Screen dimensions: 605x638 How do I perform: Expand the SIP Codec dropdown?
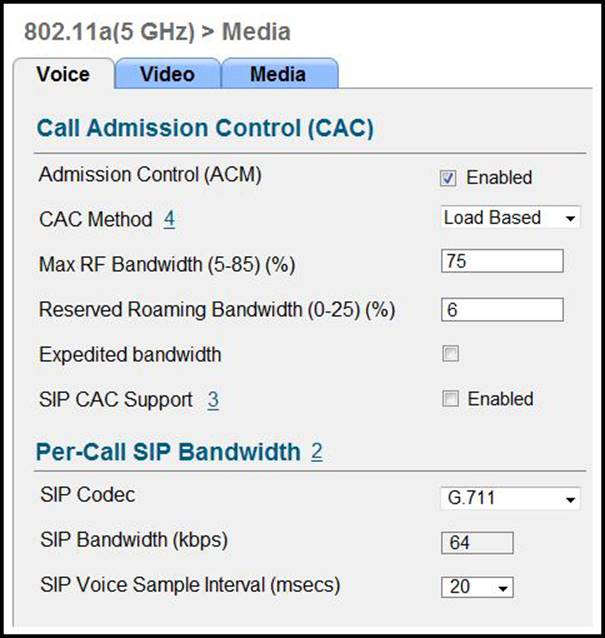pos(510,498)
